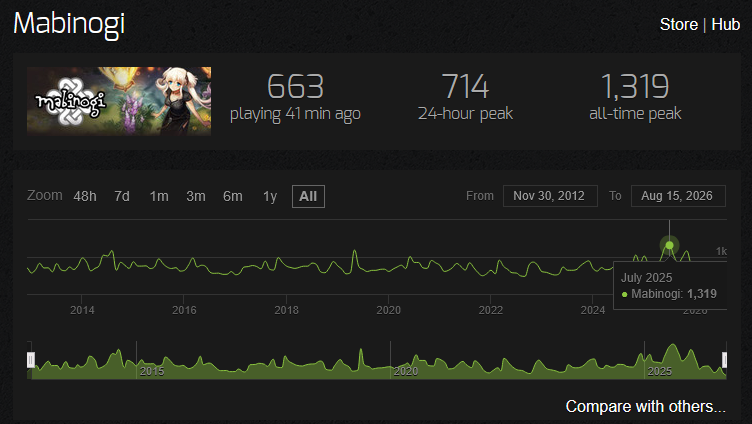Click the 663 playing count
This screenshot has height=424, width=752.
pos(295,86)
